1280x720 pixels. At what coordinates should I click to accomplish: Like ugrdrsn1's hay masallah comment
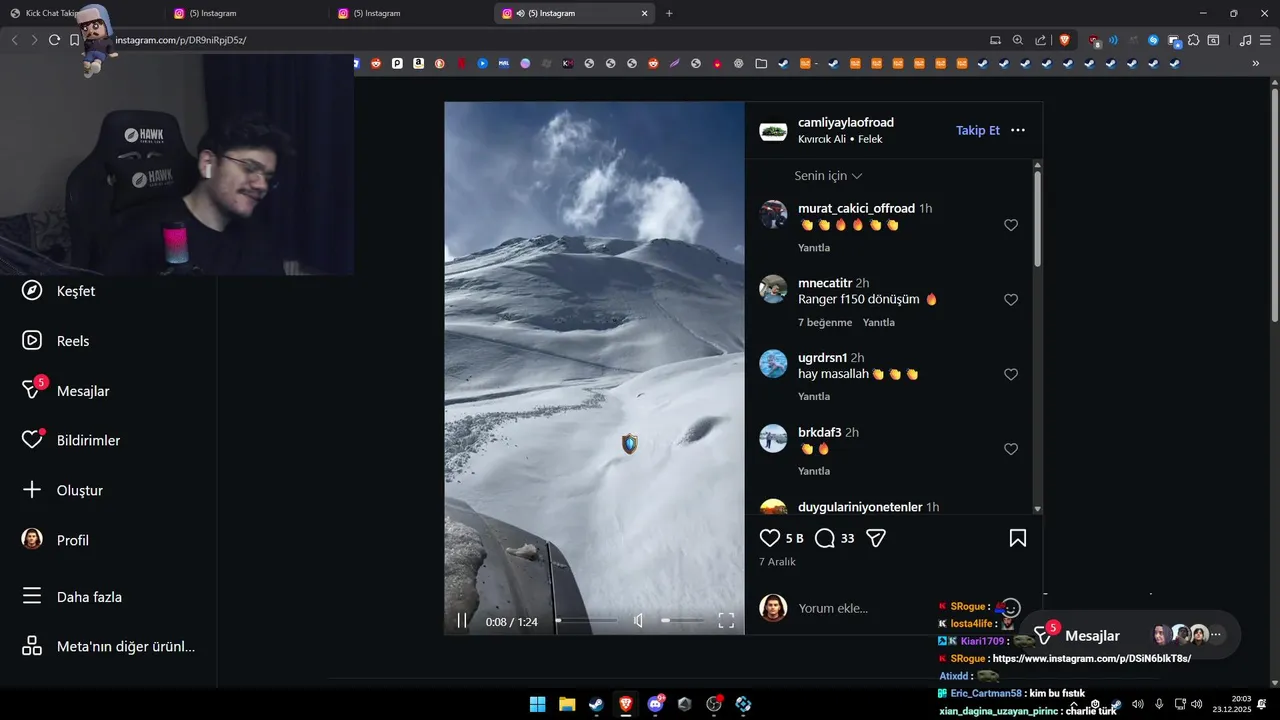[1011, 374]
